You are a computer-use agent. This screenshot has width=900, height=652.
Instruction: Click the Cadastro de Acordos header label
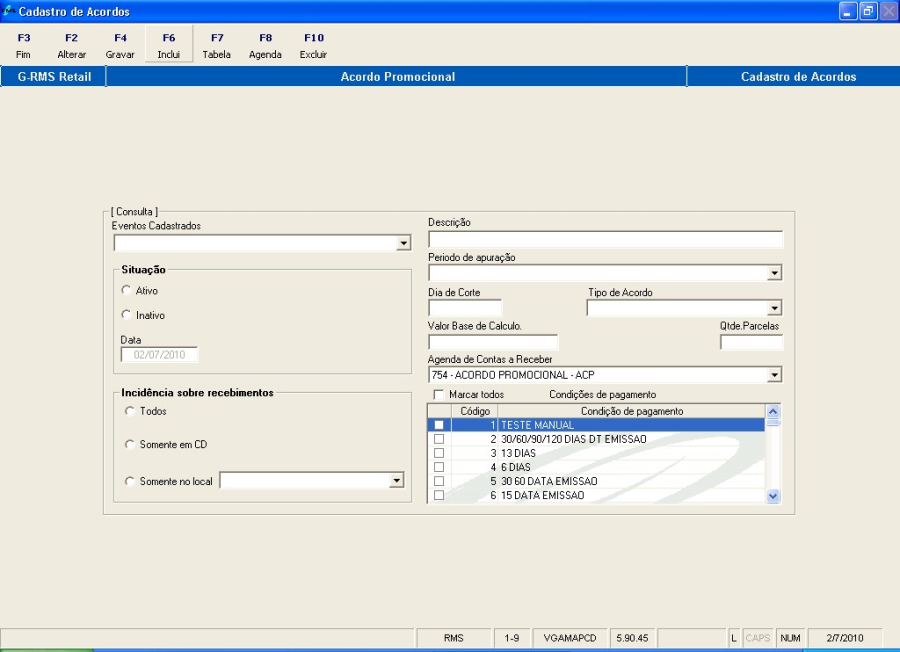(x=798, y=76)
